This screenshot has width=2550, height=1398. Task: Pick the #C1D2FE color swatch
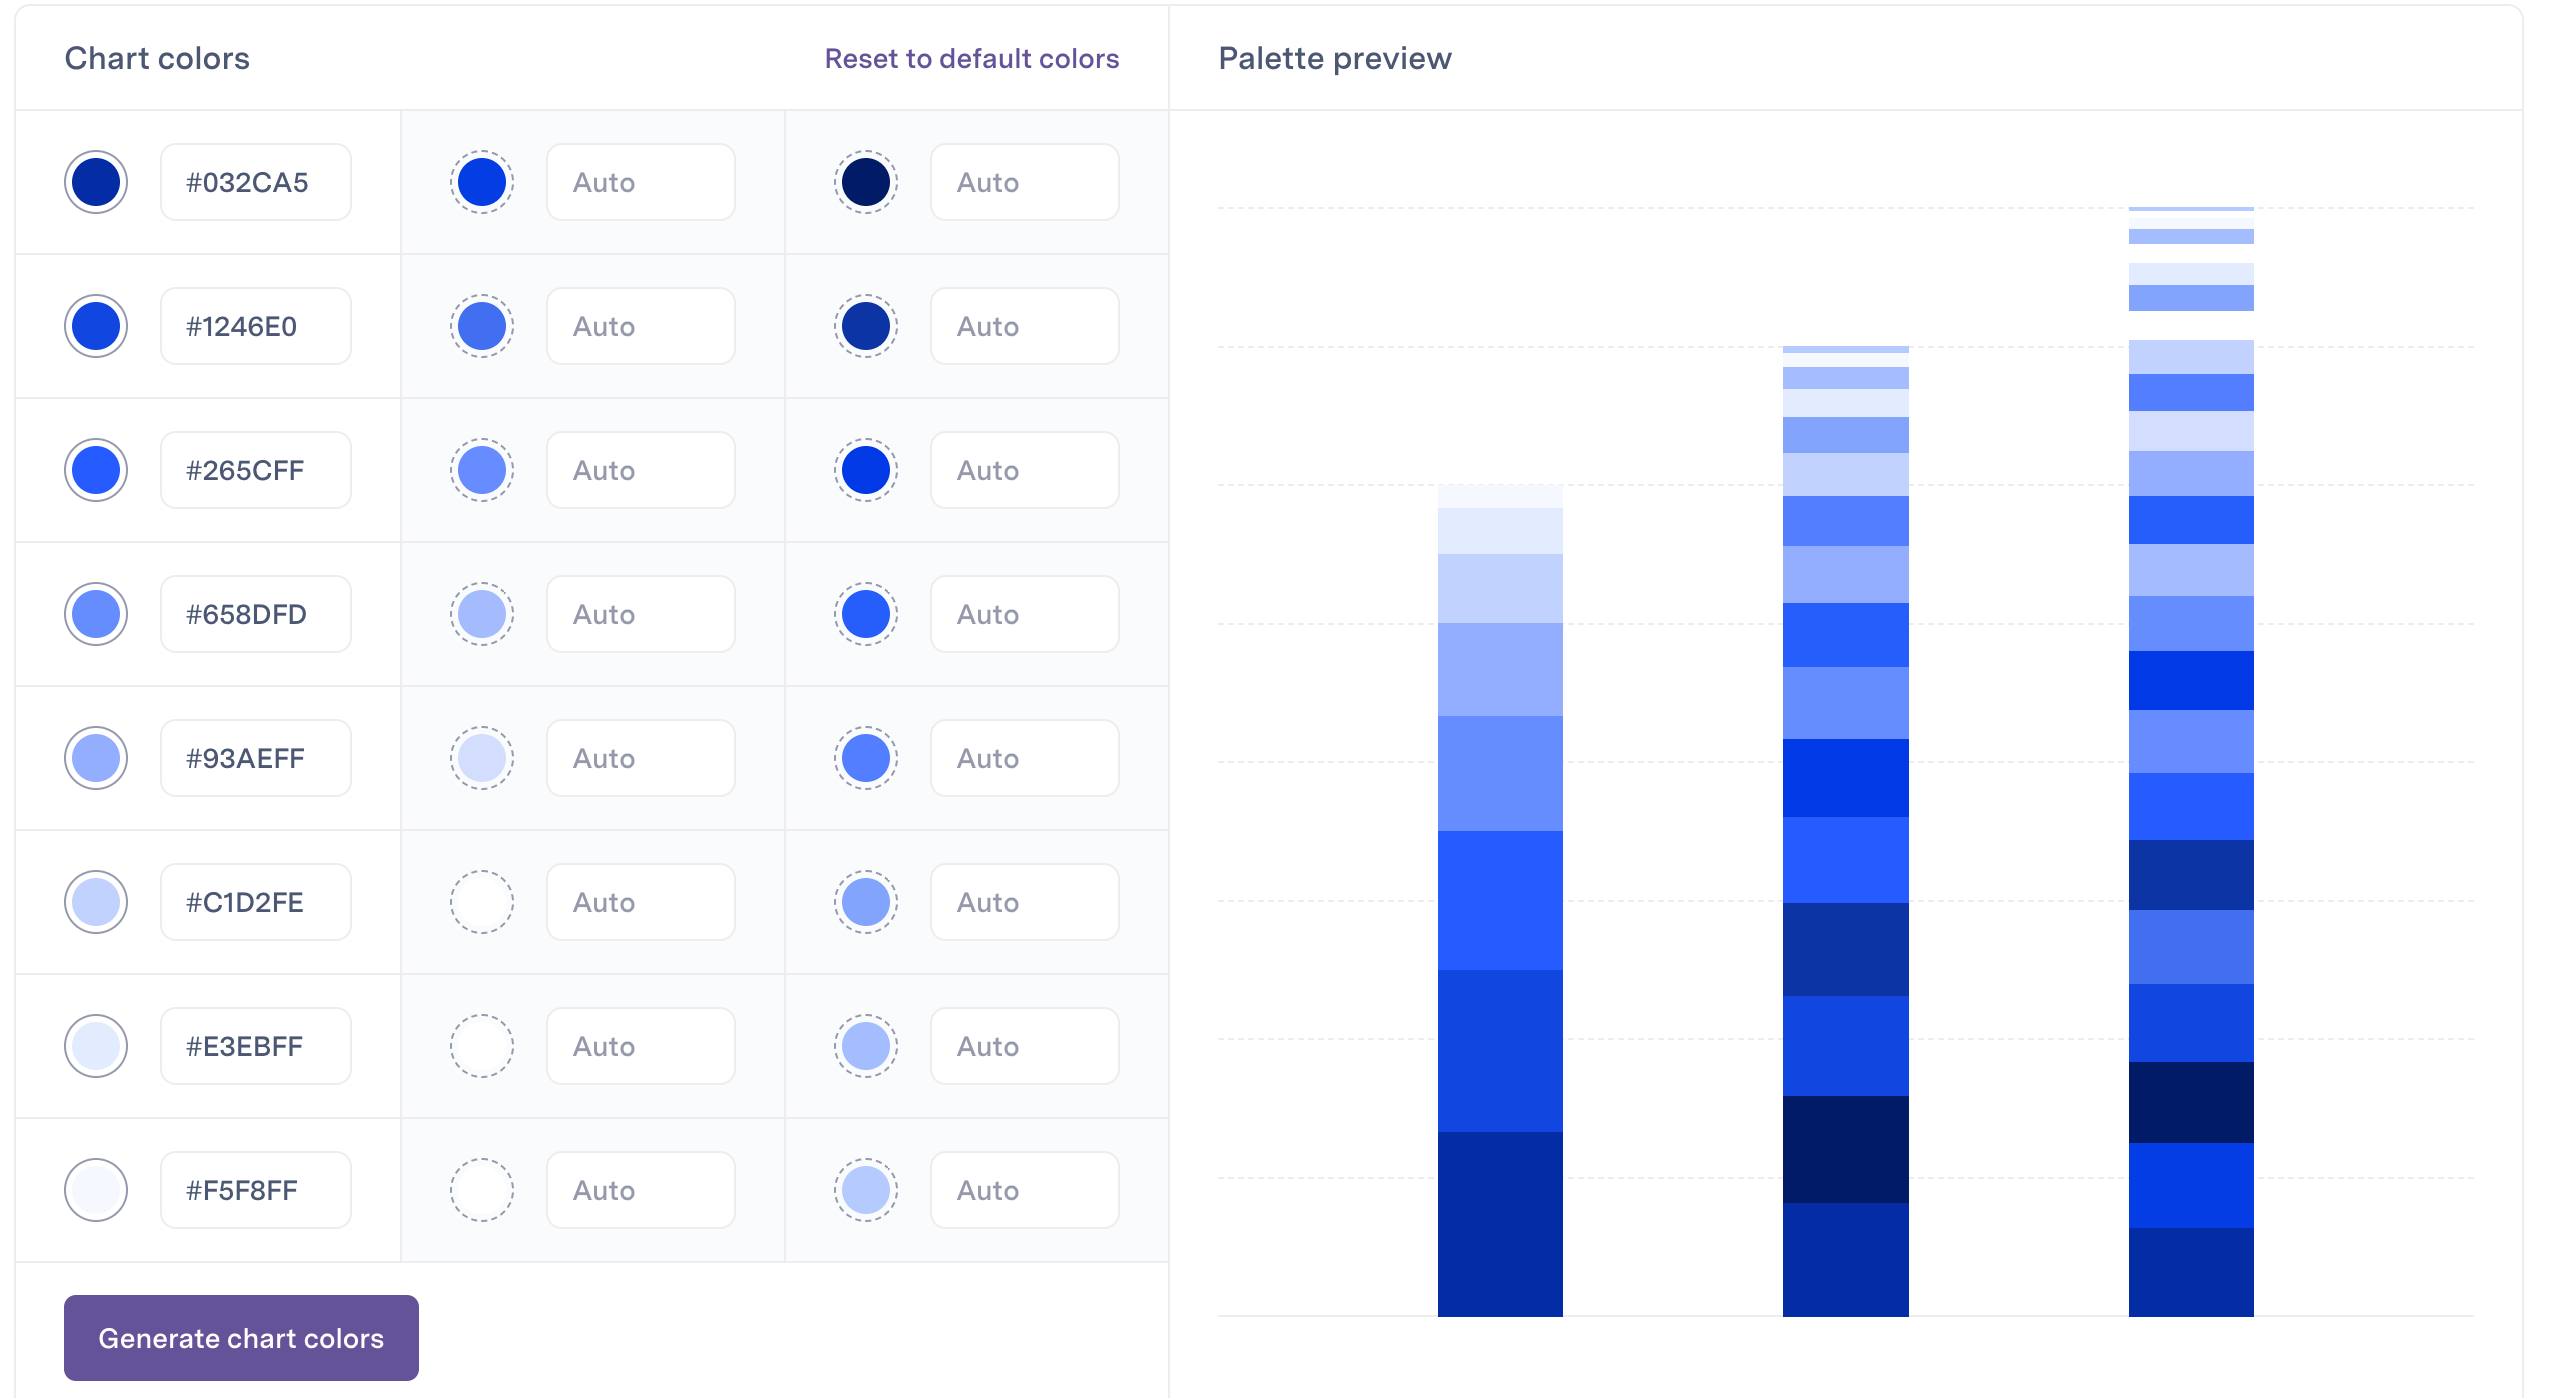point(95,902)
